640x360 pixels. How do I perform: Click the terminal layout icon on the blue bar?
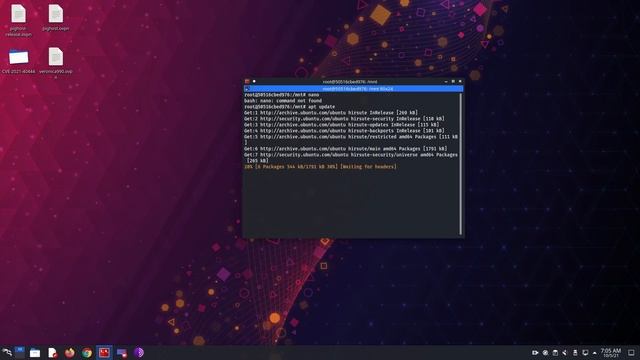(x=247, y=89)
